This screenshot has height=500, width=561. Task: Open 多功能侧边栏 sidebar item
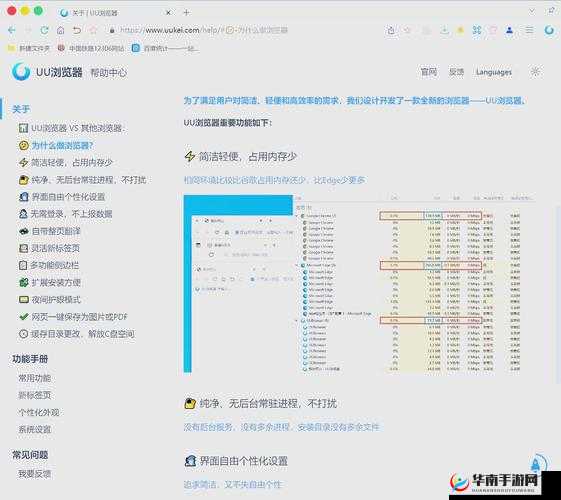49,265
